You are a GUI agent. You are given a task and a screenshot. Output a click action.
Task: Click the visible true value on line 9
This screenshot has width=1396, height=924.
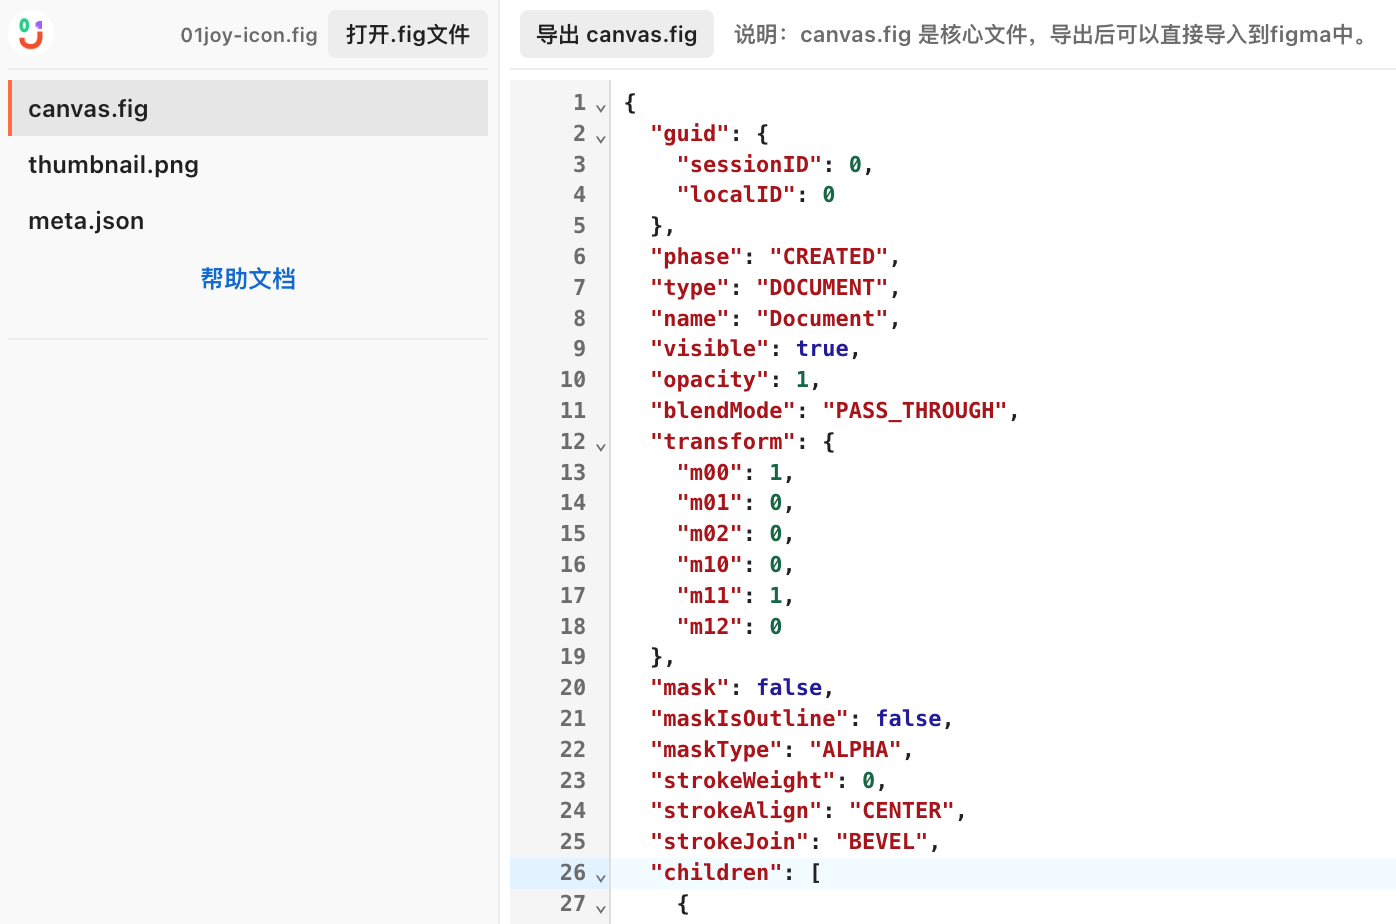coord(822,348)
